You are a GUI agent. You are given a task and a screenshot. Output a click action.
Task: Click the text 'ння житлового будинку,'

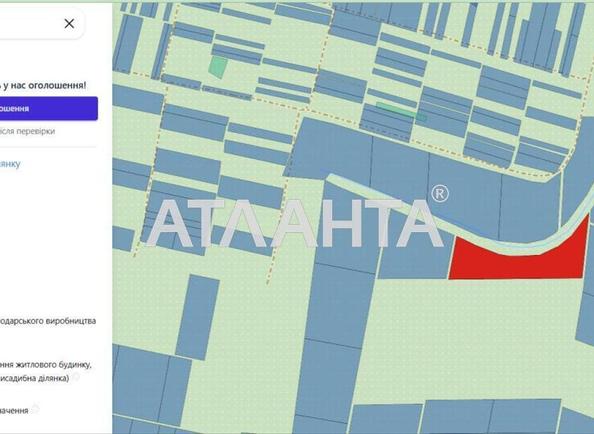(x=45, y=365)
